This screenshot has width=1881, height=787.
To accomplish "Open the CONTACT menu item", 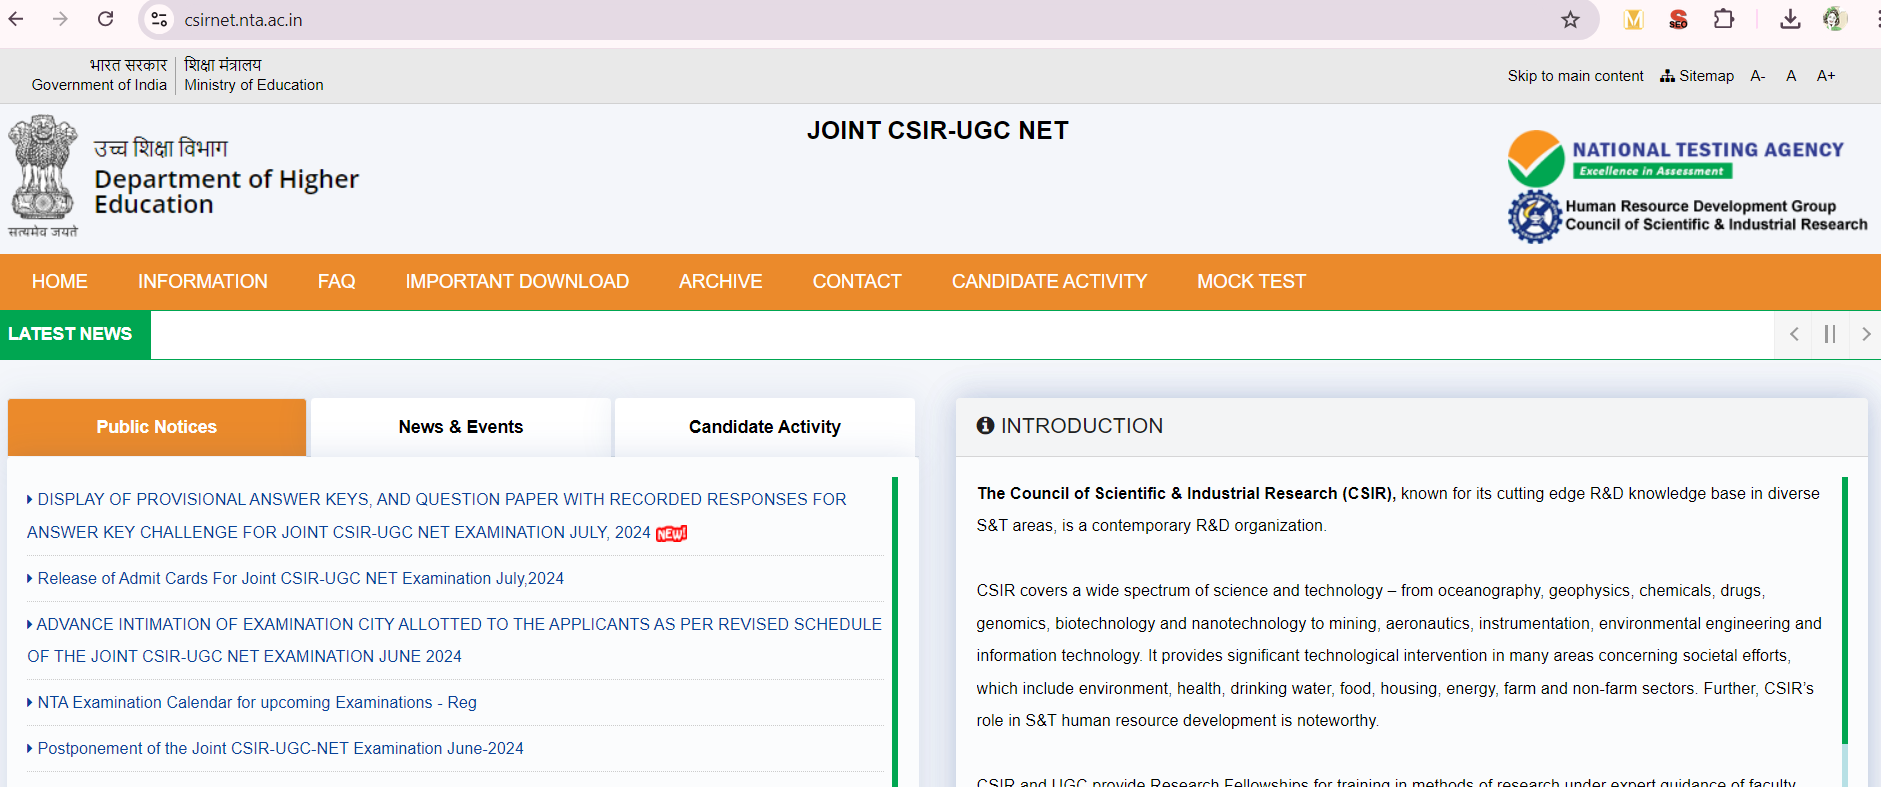I will coord(857,282).
